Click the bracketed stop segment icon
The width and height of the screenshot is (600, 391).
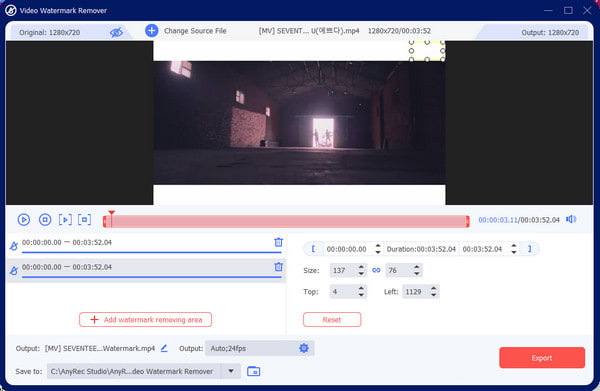pos(85,220)
